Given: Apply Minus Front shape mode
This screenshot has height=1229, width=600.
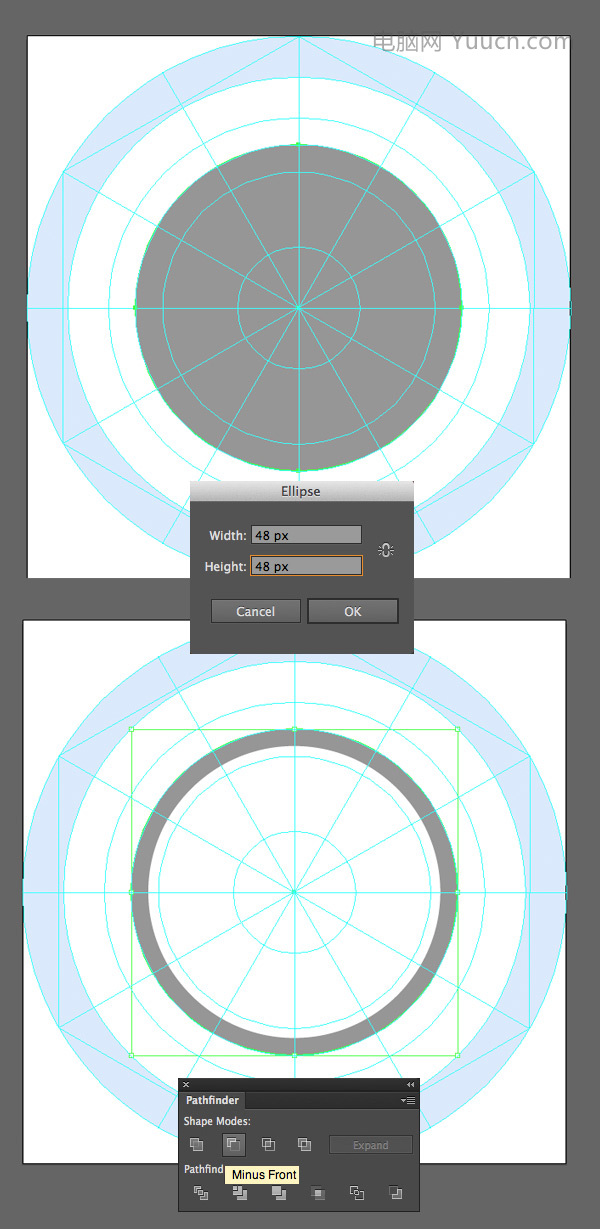Looking at the screenshot, I should [x=234, y=1144].
